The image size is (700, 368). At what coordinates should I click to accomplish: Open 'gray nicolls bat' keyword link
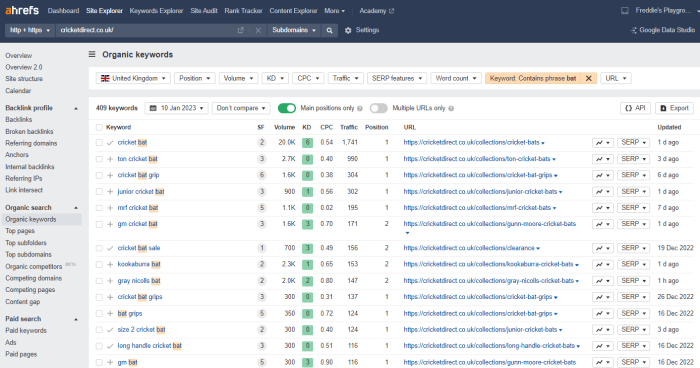pos(139,281)
